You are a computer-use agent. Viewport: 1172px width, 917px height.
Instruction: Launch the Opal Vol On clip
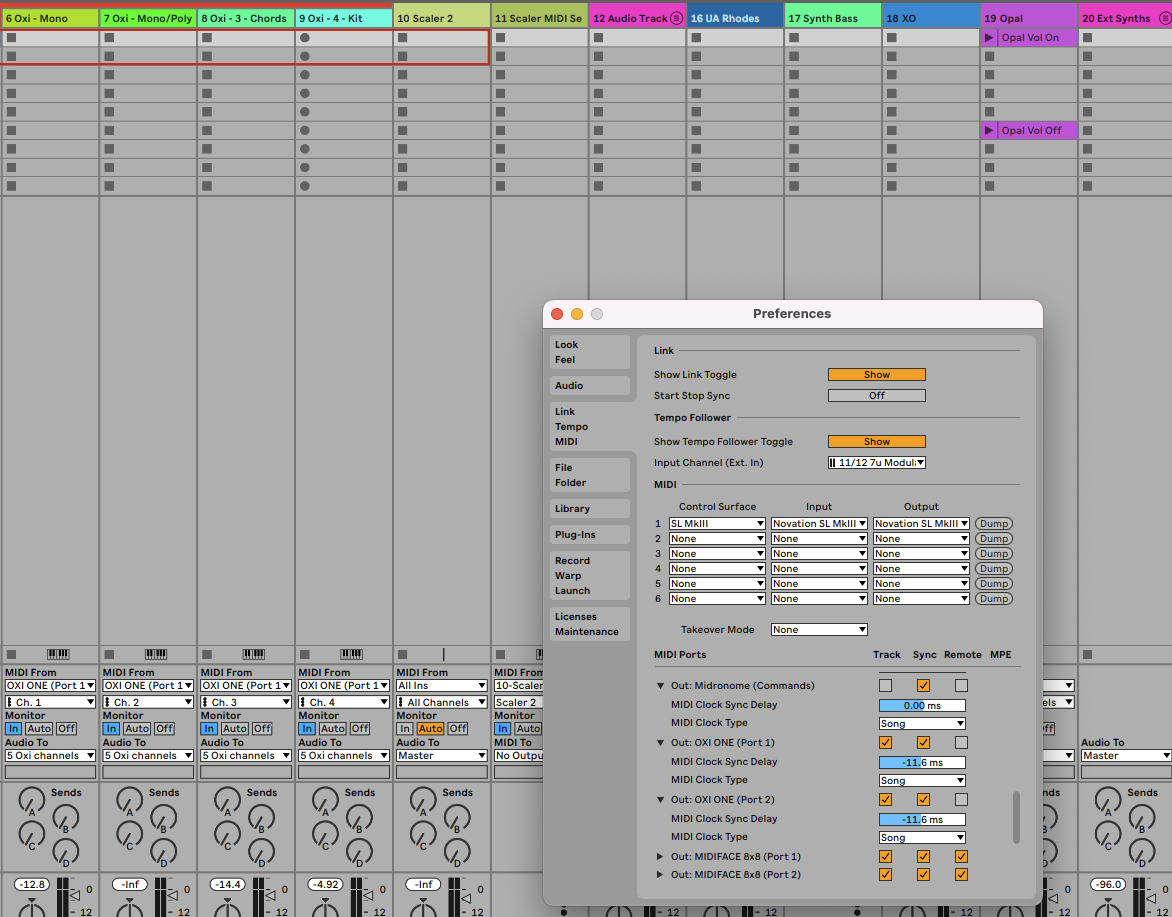(x=989, y=37)
